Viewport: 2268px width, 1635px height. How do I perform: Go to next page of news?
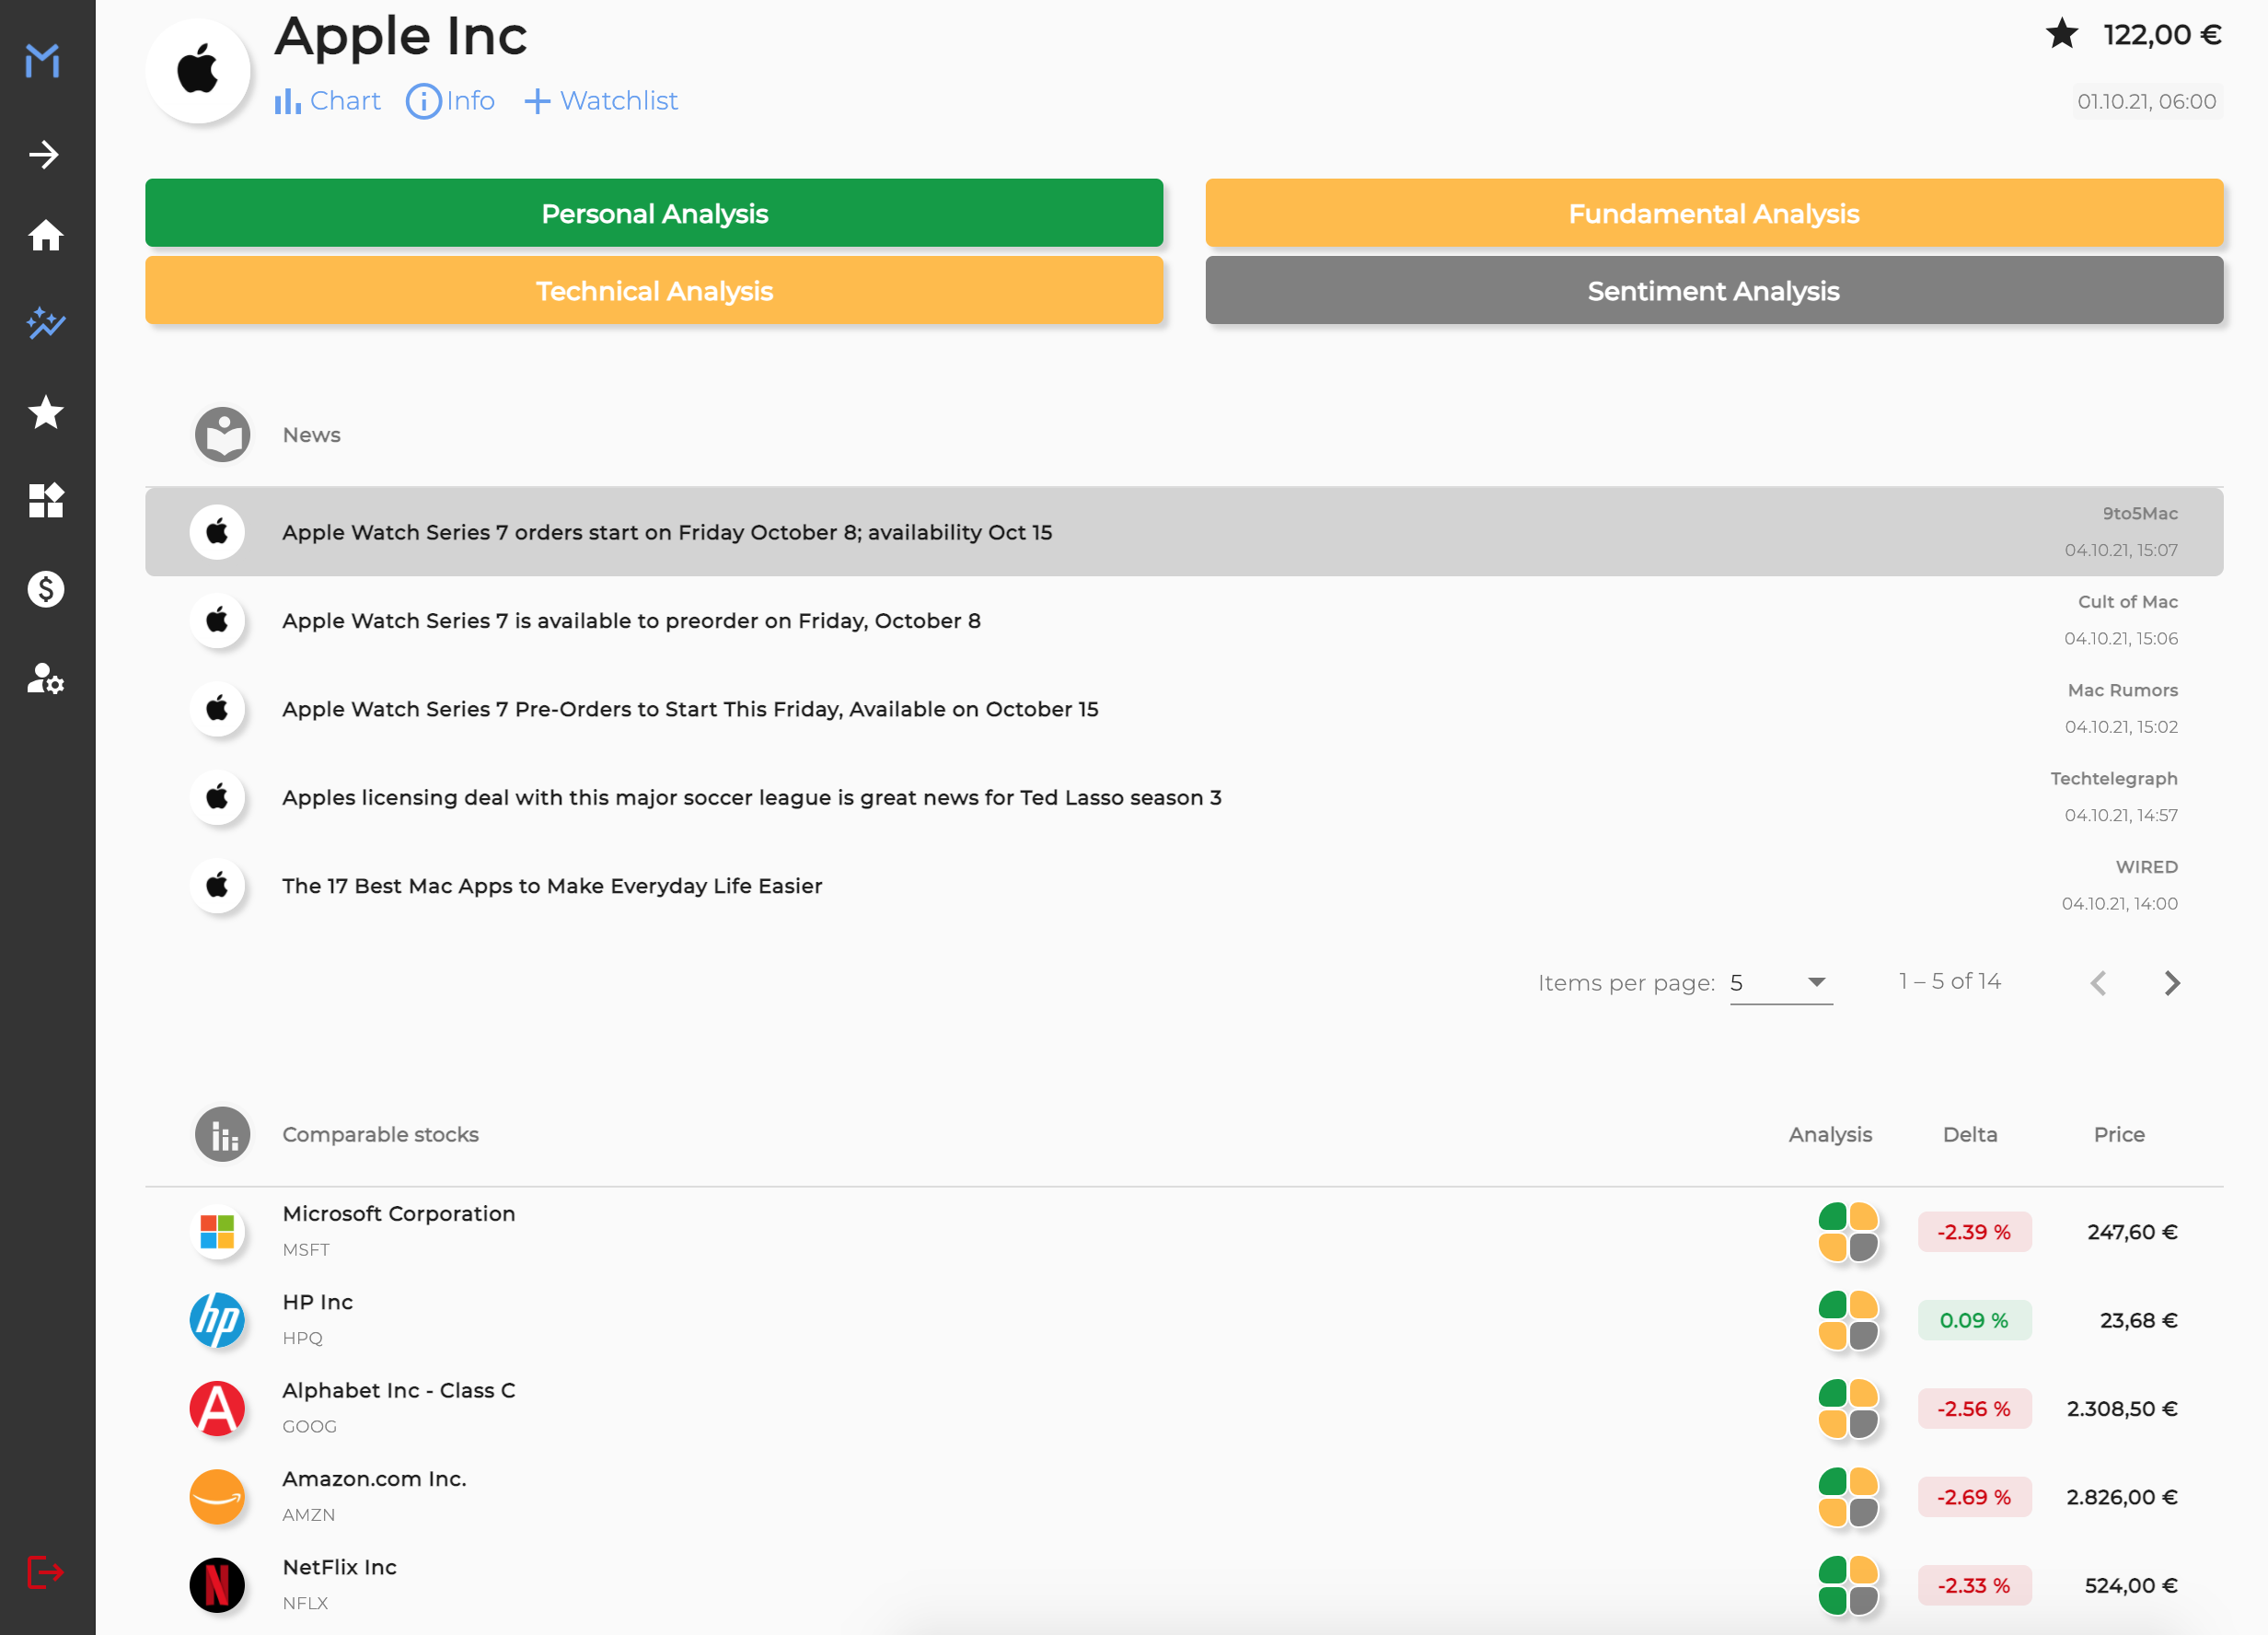2171,983
